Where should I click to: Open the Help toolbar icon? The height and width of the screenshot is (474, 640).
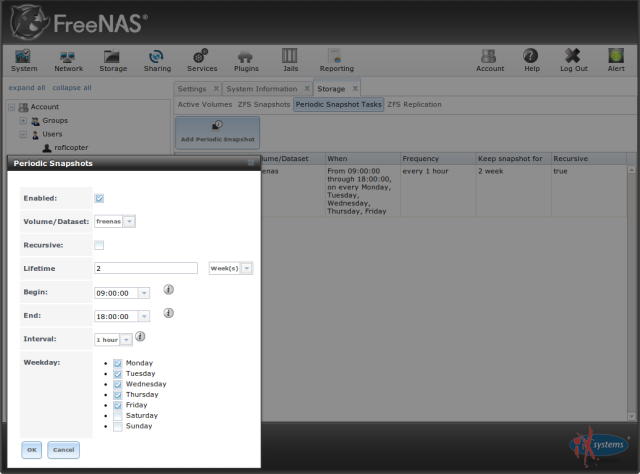click(531, 60)
